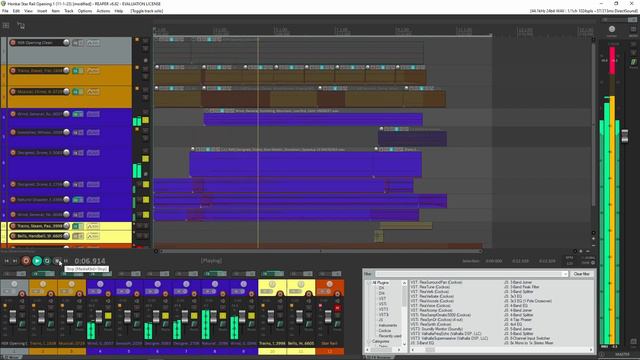Click the Clear filter button in FX browser
640x360 pixels.
tap(581, 274)
